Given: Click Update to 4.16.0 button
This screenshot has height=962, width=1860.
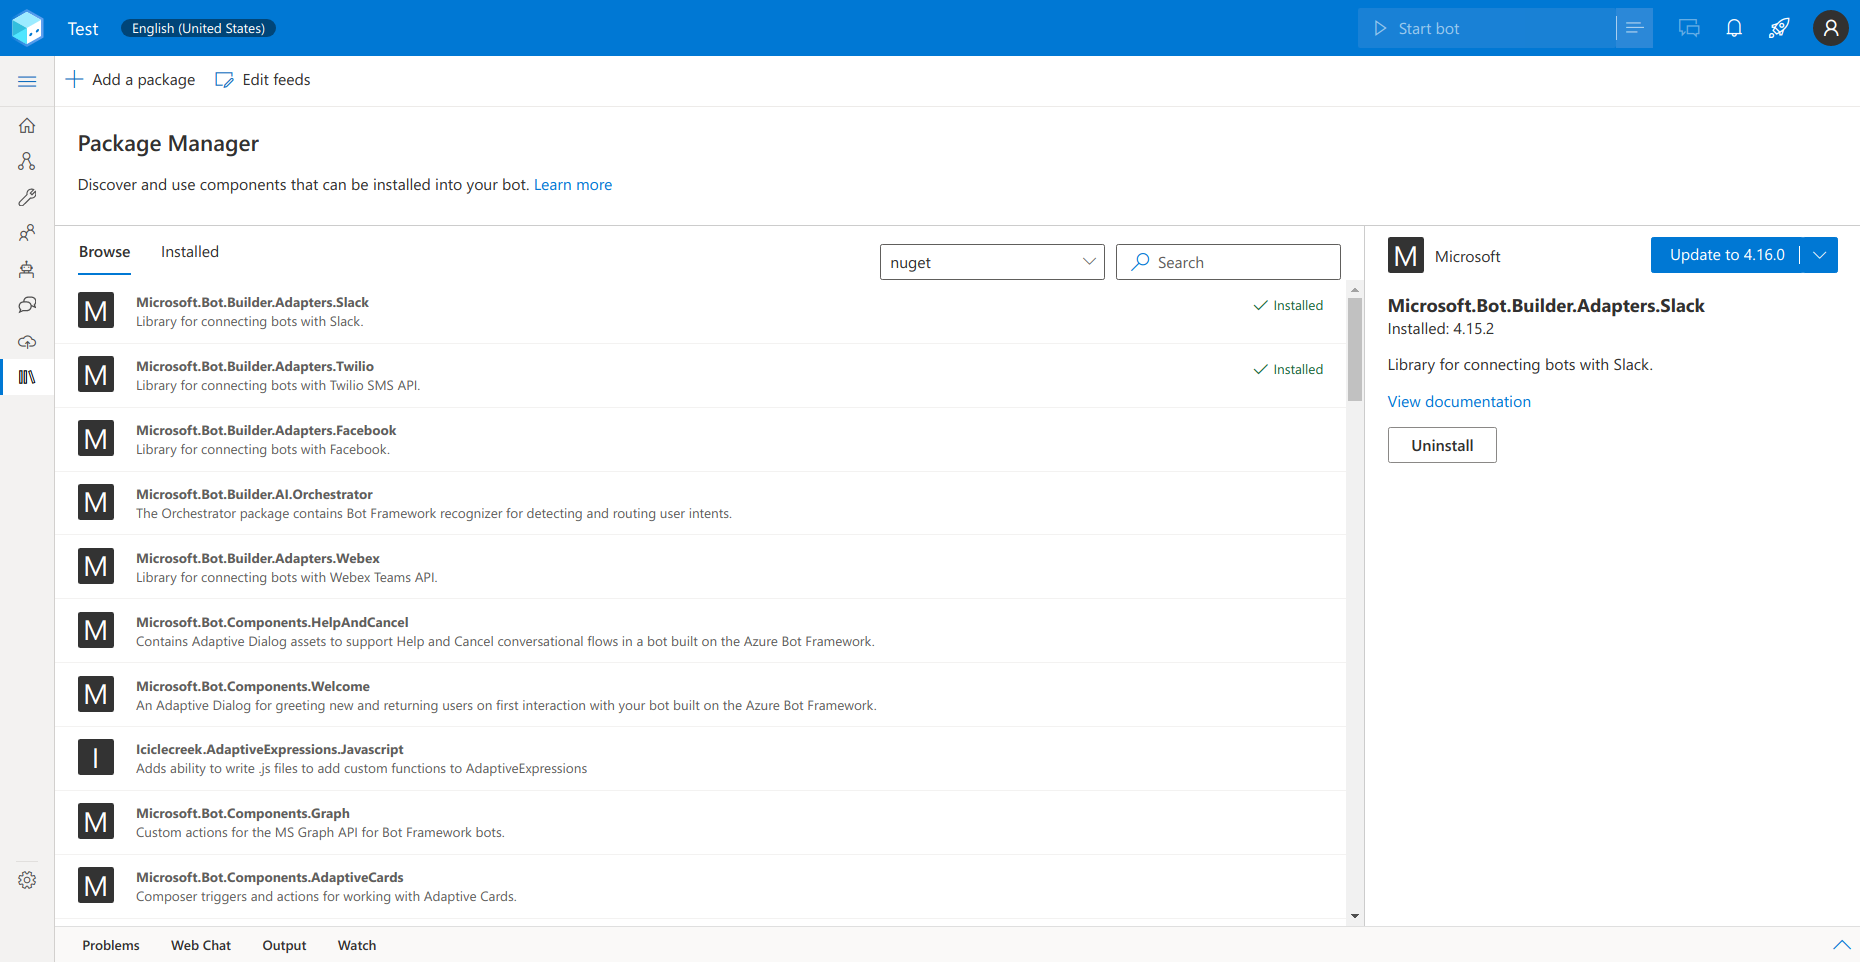Looking at the screenshot, I should coord(1726,255).
